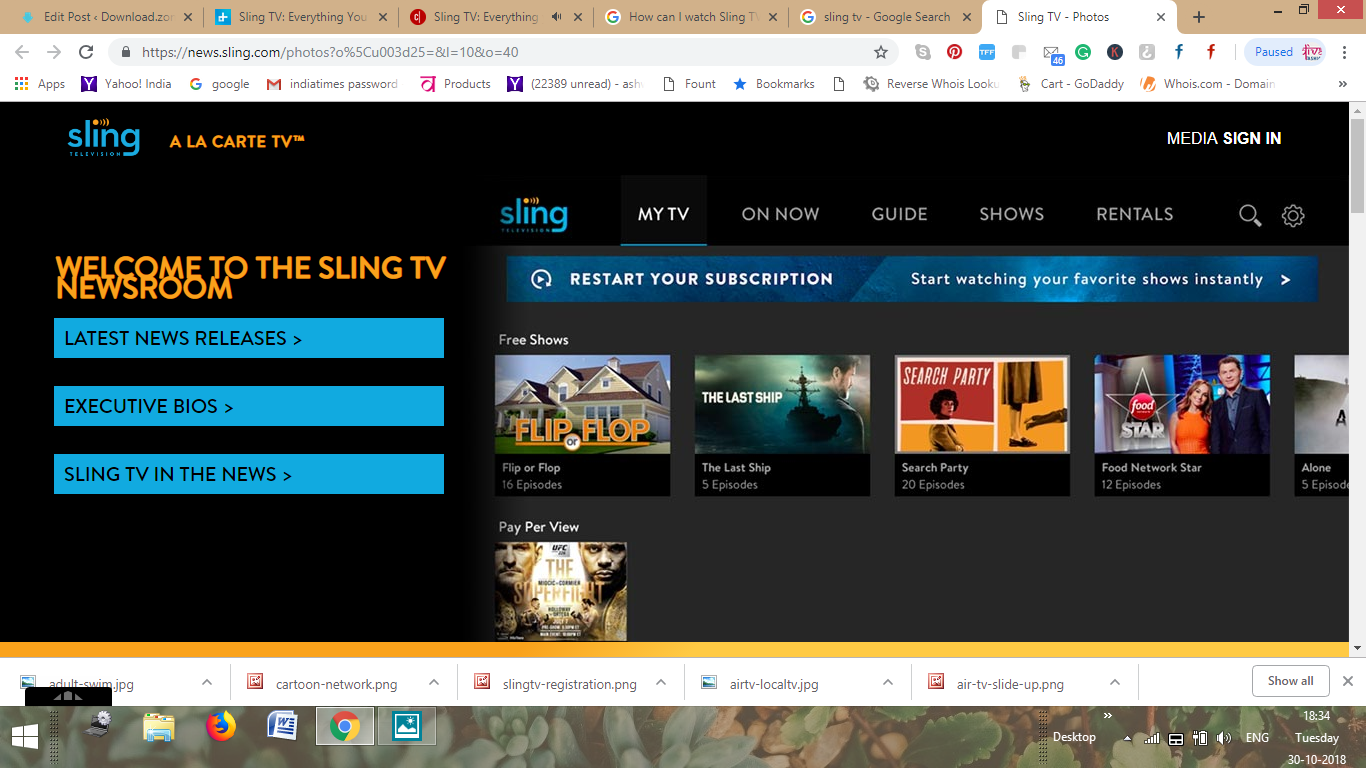Switch to the ON NOW tab

780,214
